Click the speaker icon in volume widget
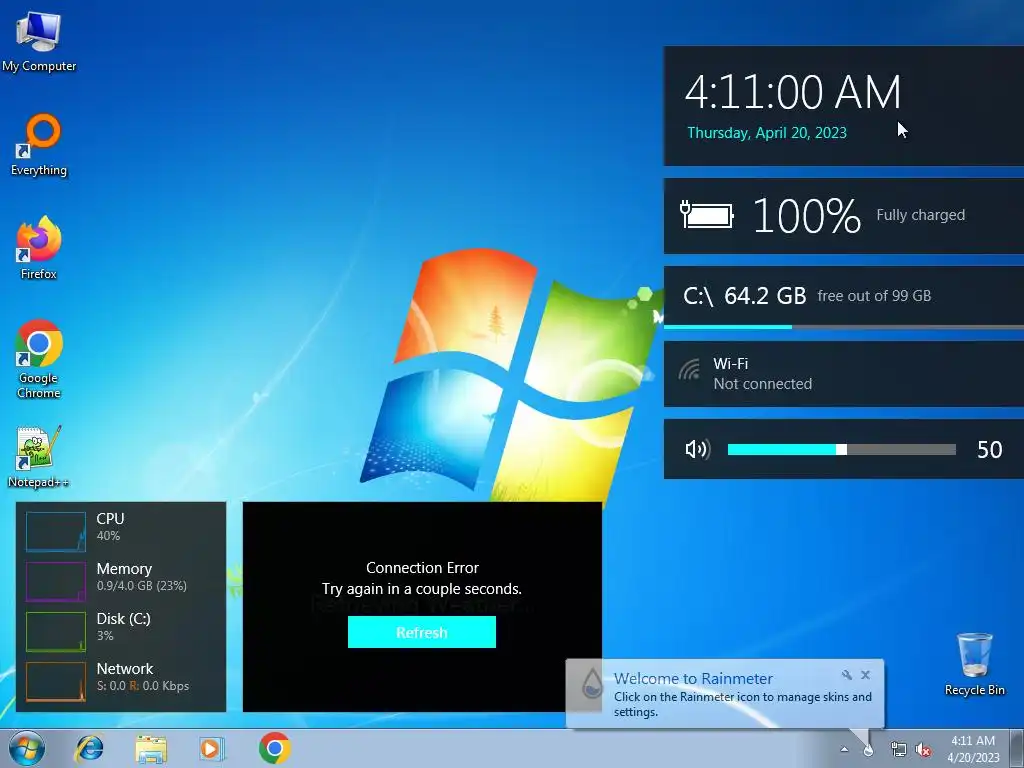The height and width of the screenshot is (768, 1024). [697, 449]
